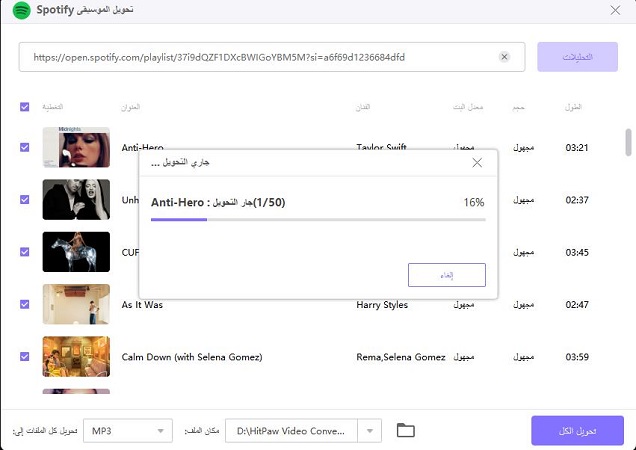Click the Anti-Hero conversion progress bar
Image resolution: width=636 pixels, height=450 pixels.
[x=318, y=220]
